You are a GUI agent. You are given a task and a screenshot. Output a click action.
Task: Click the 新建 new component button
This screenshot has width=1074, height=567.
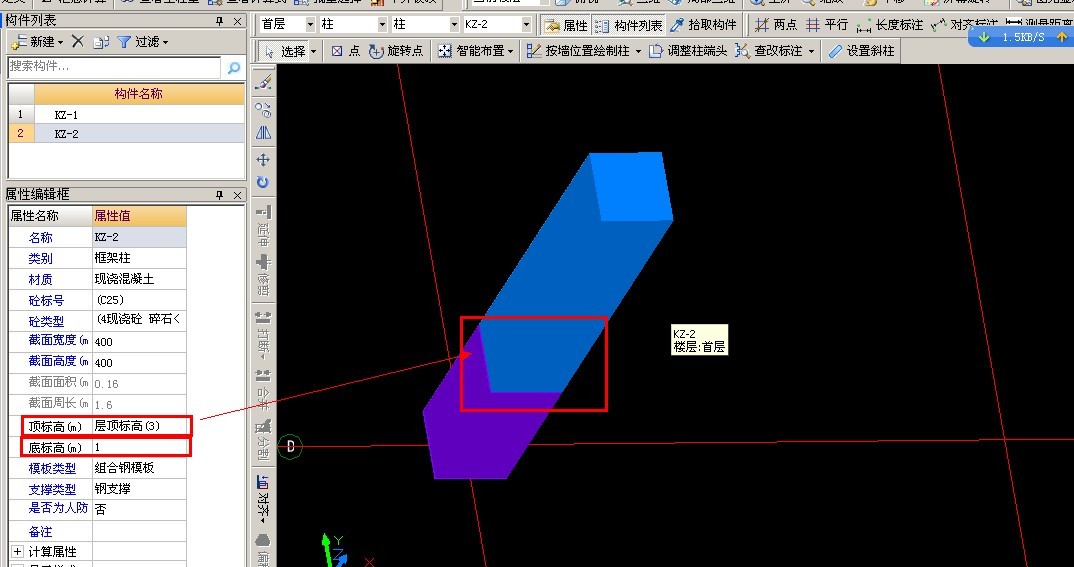tap(37, 42)
